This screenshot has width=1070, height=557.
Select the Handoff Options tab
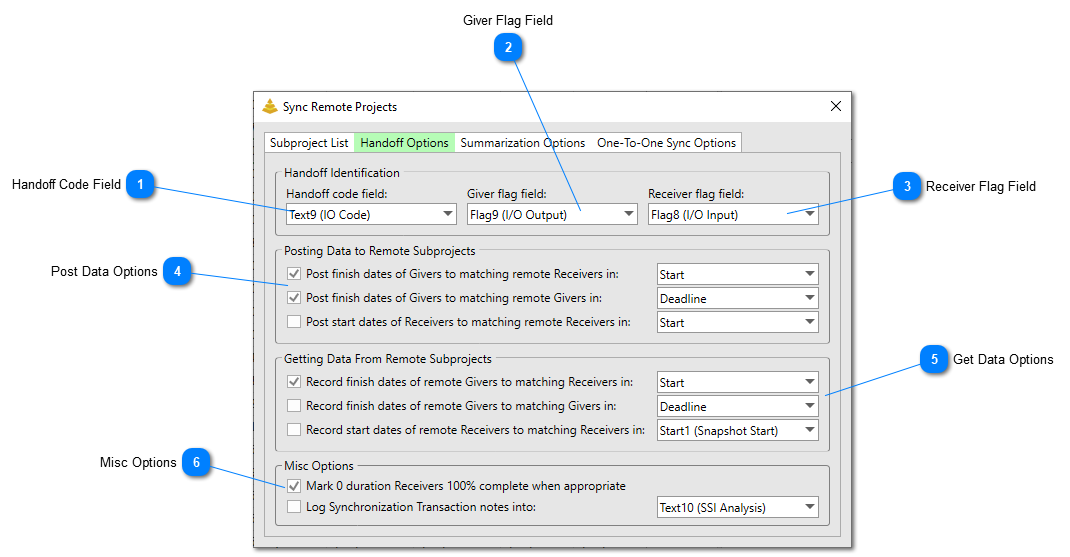click(x=404, y=143)
